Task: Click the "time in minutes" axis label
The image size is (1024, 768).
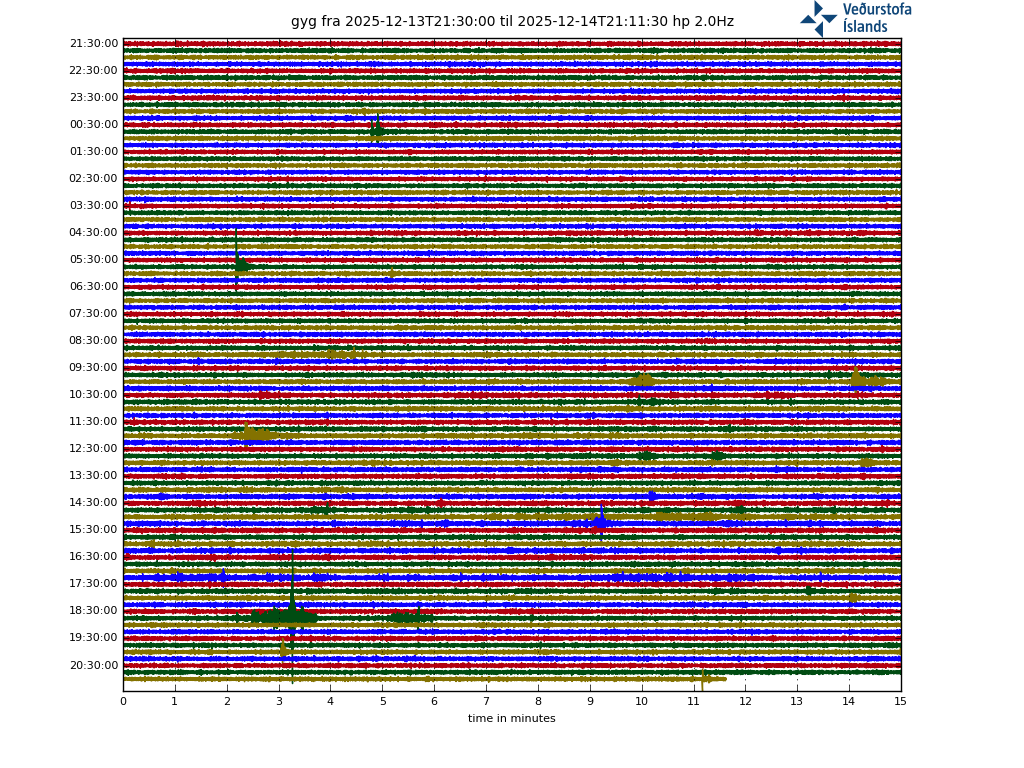Action: point(511,718)
